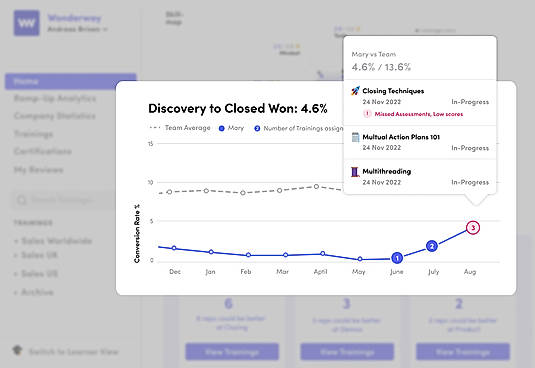535x368 pixels.
Task: Select the blue June marker numbered 1
Action: pyautogui.click(x=397, y=258)
